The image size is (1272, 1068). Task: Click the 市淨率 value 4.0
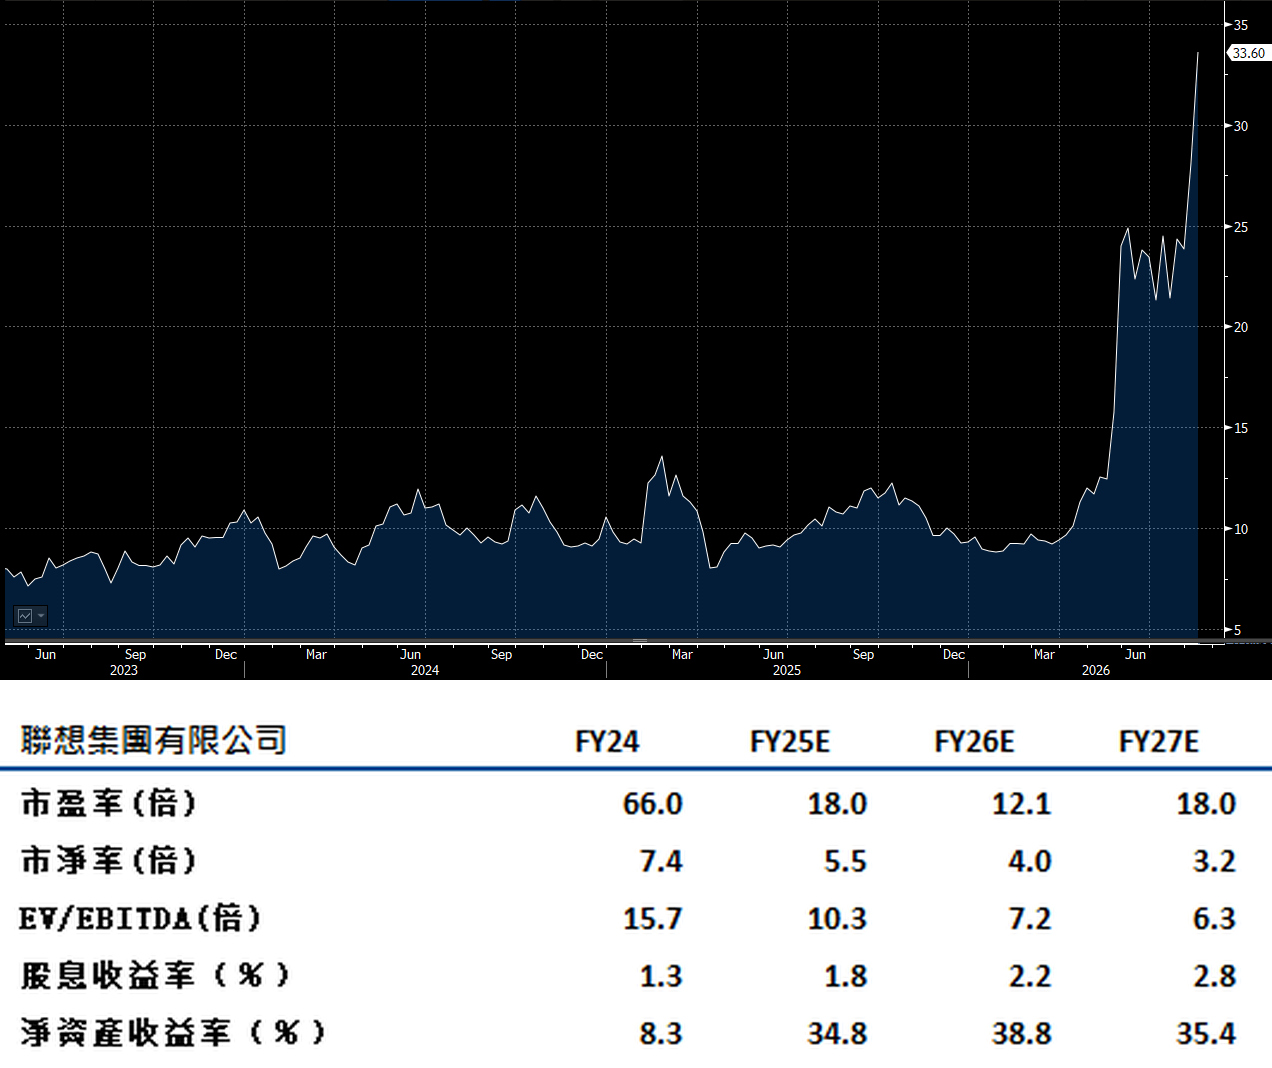(x=1030, y=861)
